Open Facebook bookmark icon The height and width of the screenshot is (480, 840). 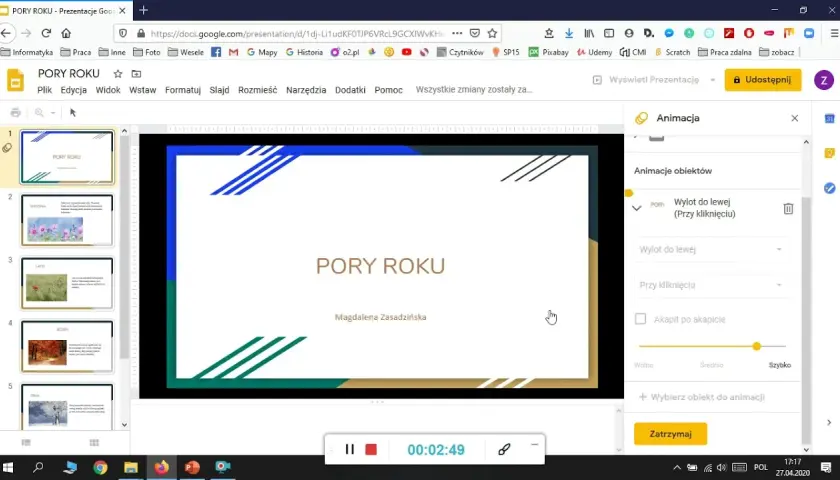point(216,52)
